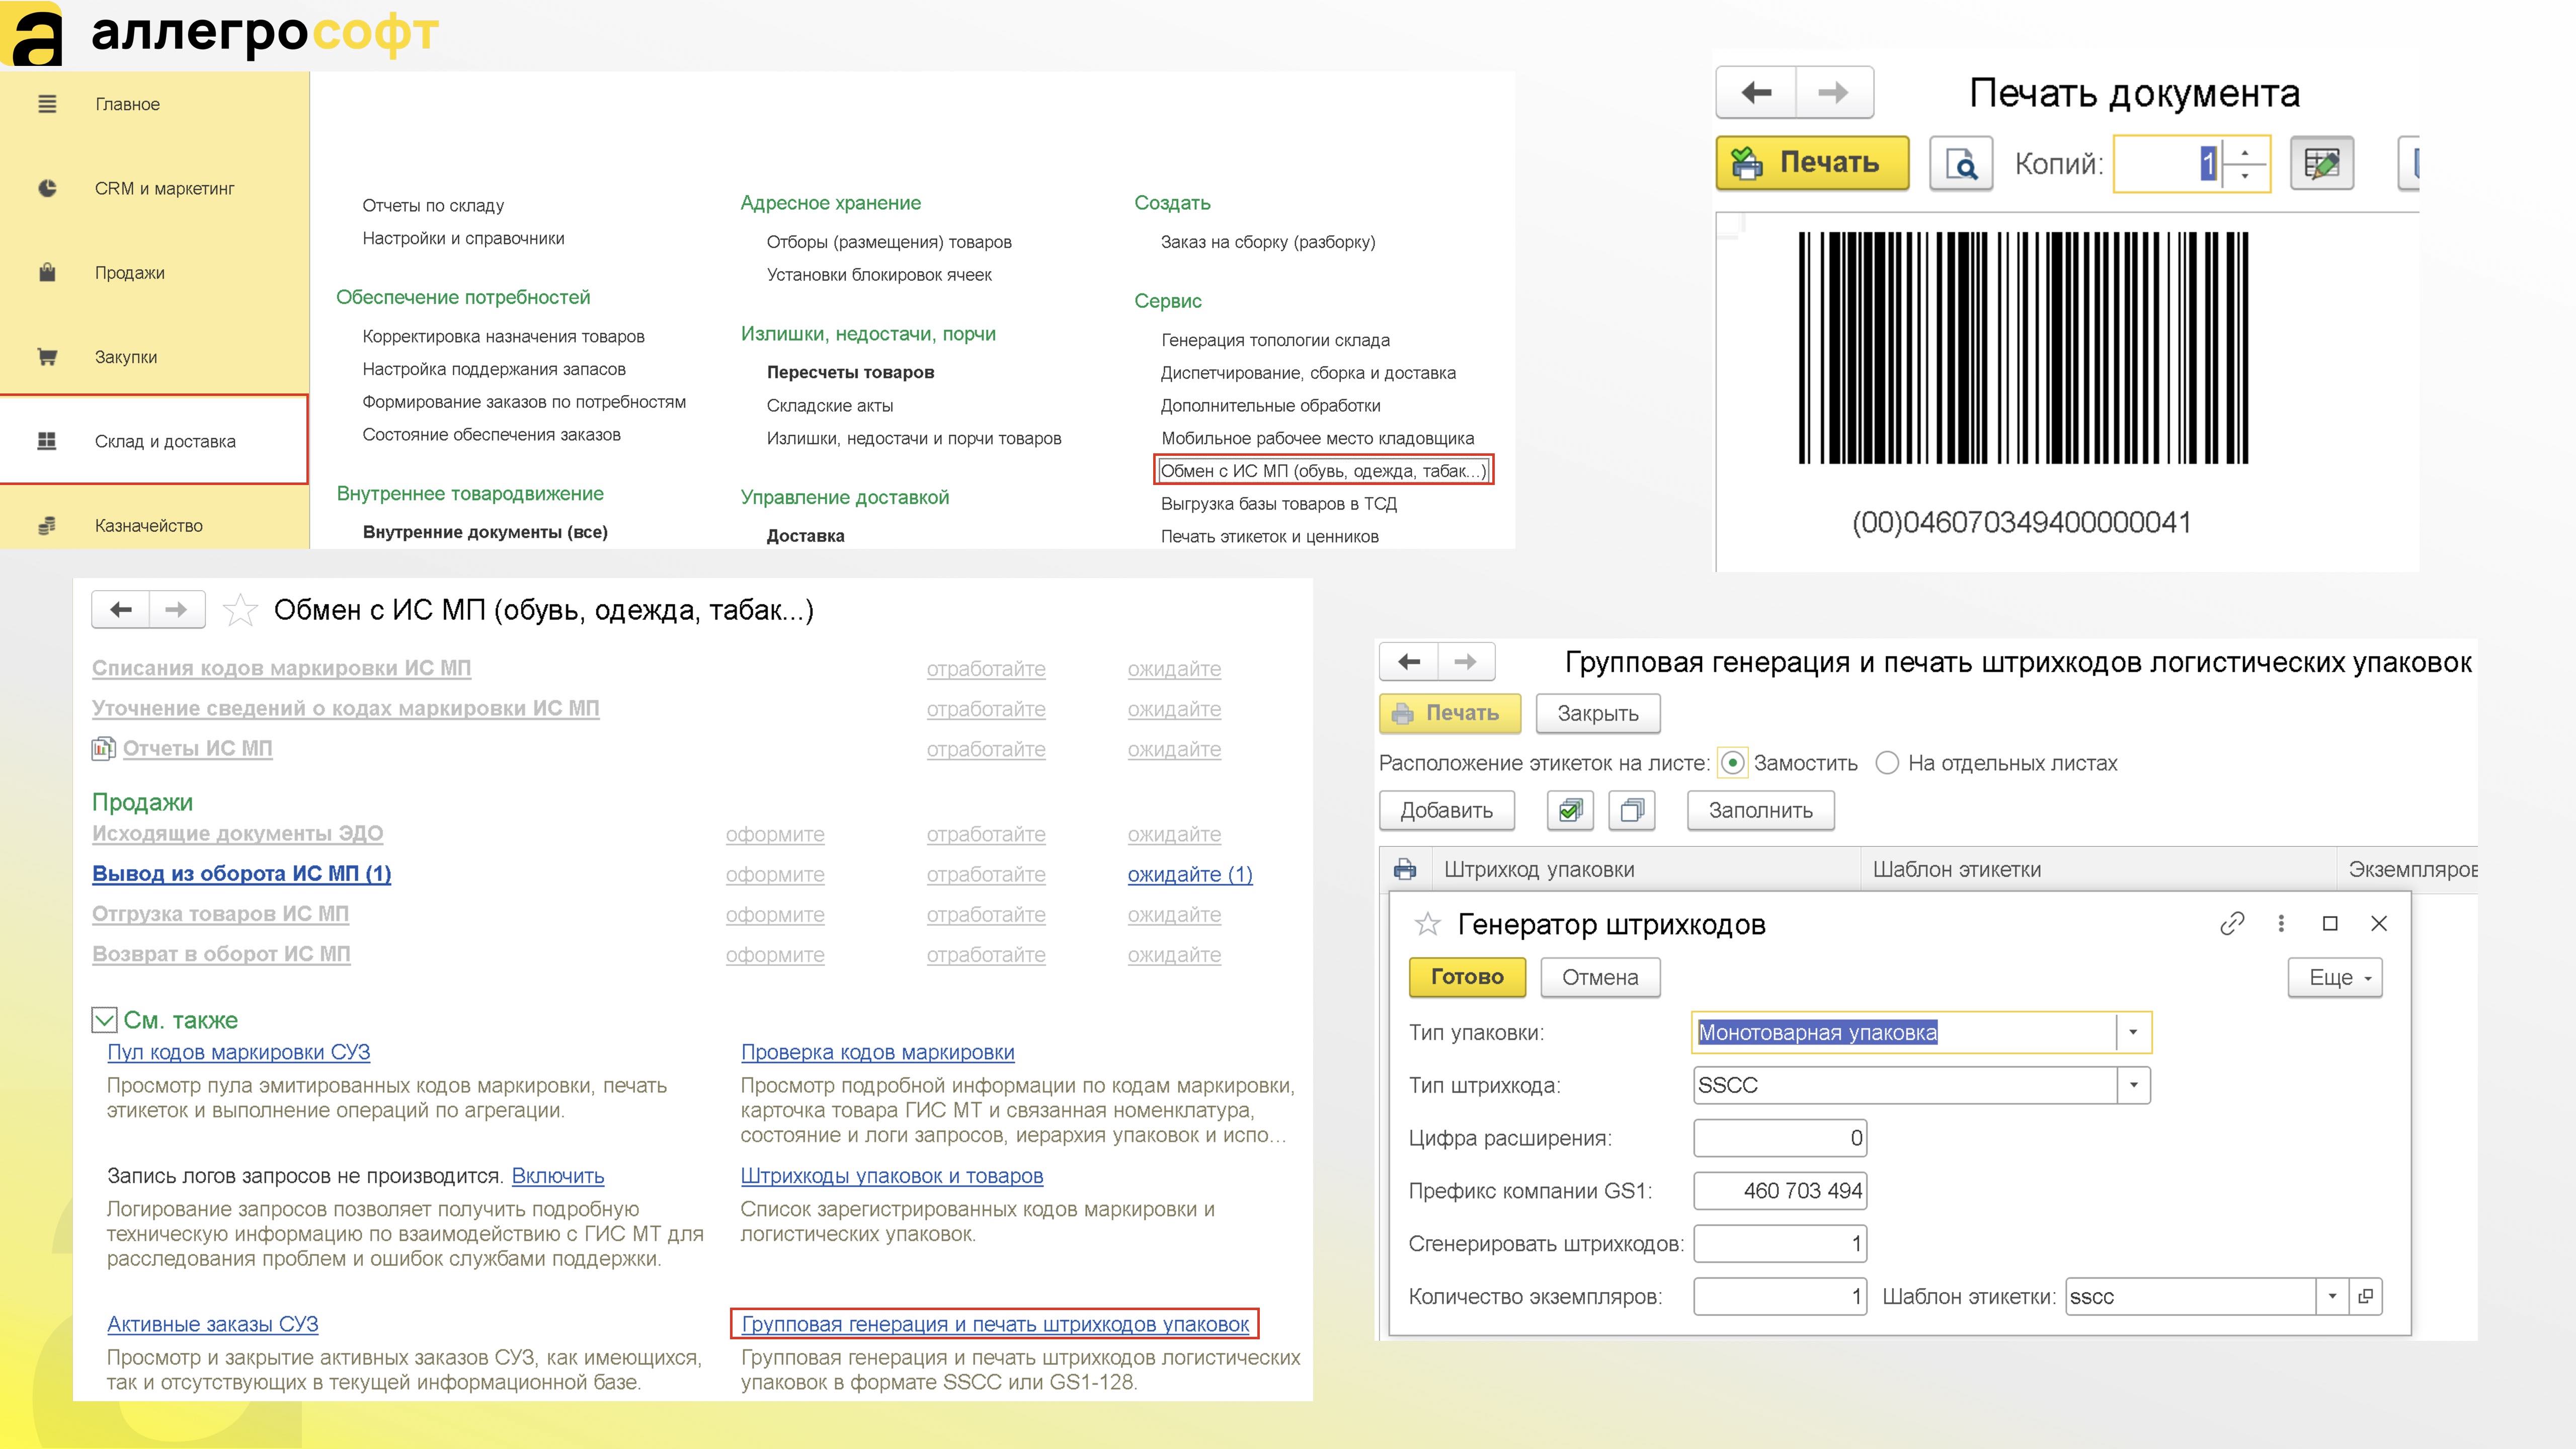This screenshot has height=1449, width=2576.
Task: Go forward in the Обмен с ИС МП window
Action: pyautogui.click(x=177, y=610)
